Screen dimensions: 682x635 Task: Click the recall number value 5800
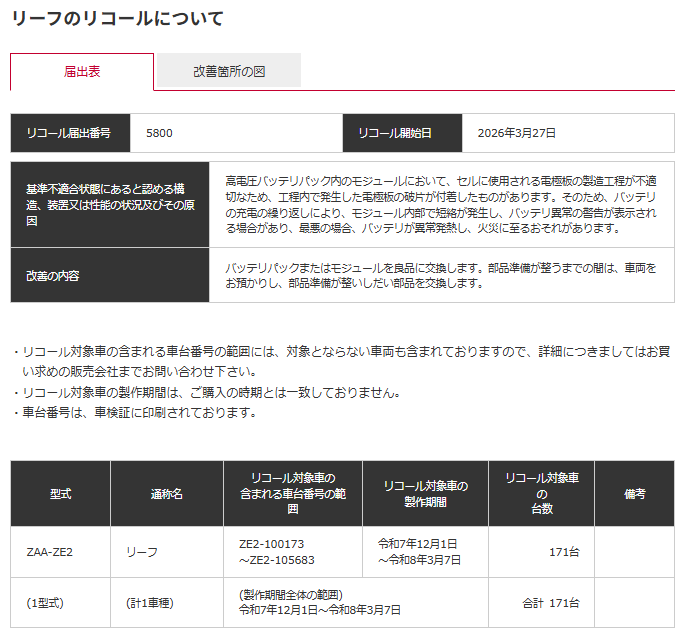[159, 133]
